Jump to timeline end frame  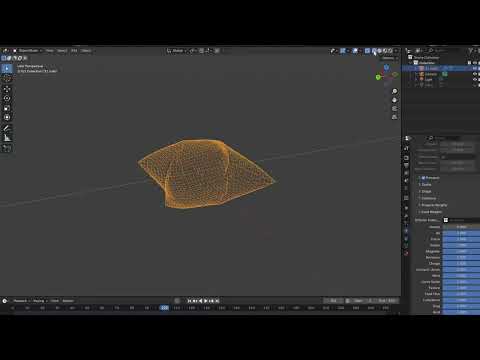[217, 301]
